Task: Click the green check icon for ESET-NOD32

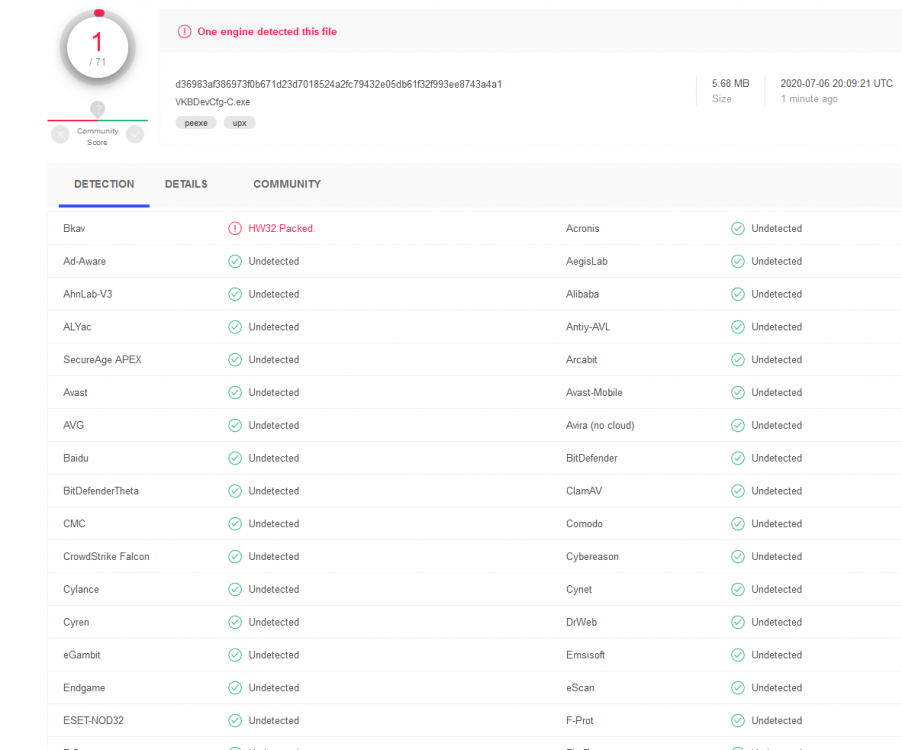Action: [235, 721]
